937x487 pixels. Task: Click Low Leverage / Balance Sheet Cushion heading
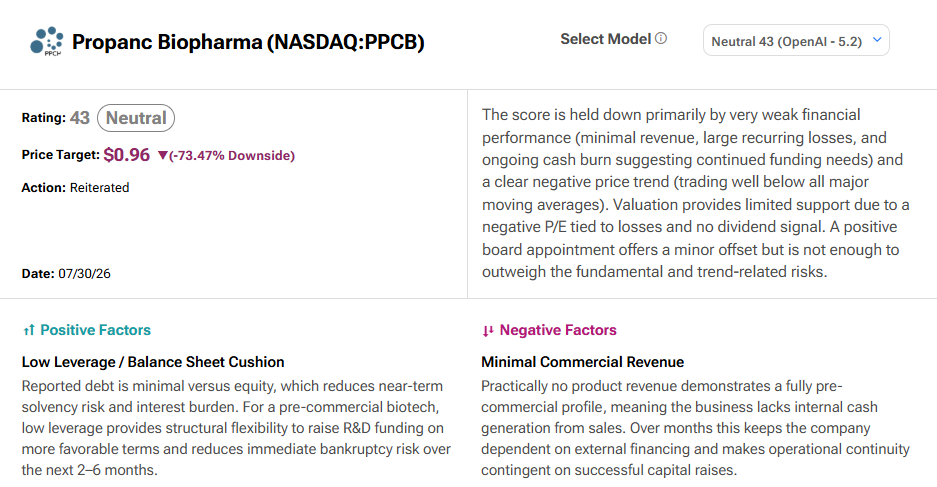(x=153, y=362)
